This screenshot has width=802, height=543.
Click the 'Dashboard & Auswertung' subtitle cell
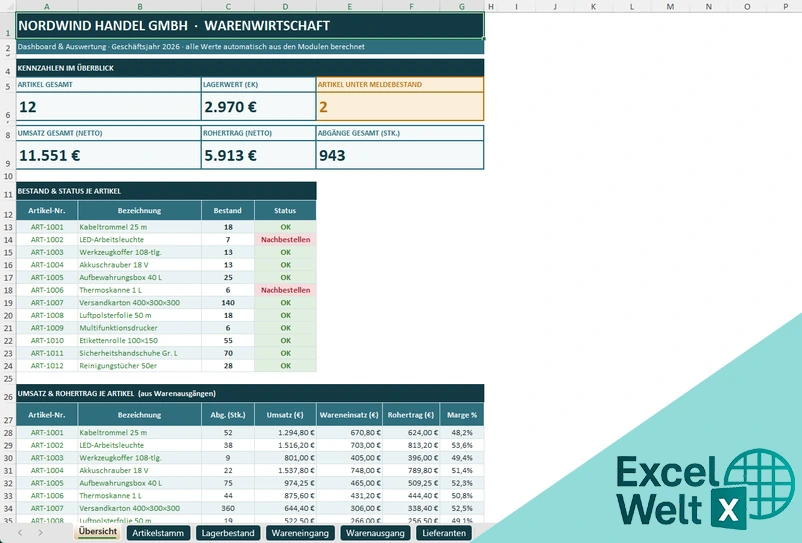coord(250,47)
